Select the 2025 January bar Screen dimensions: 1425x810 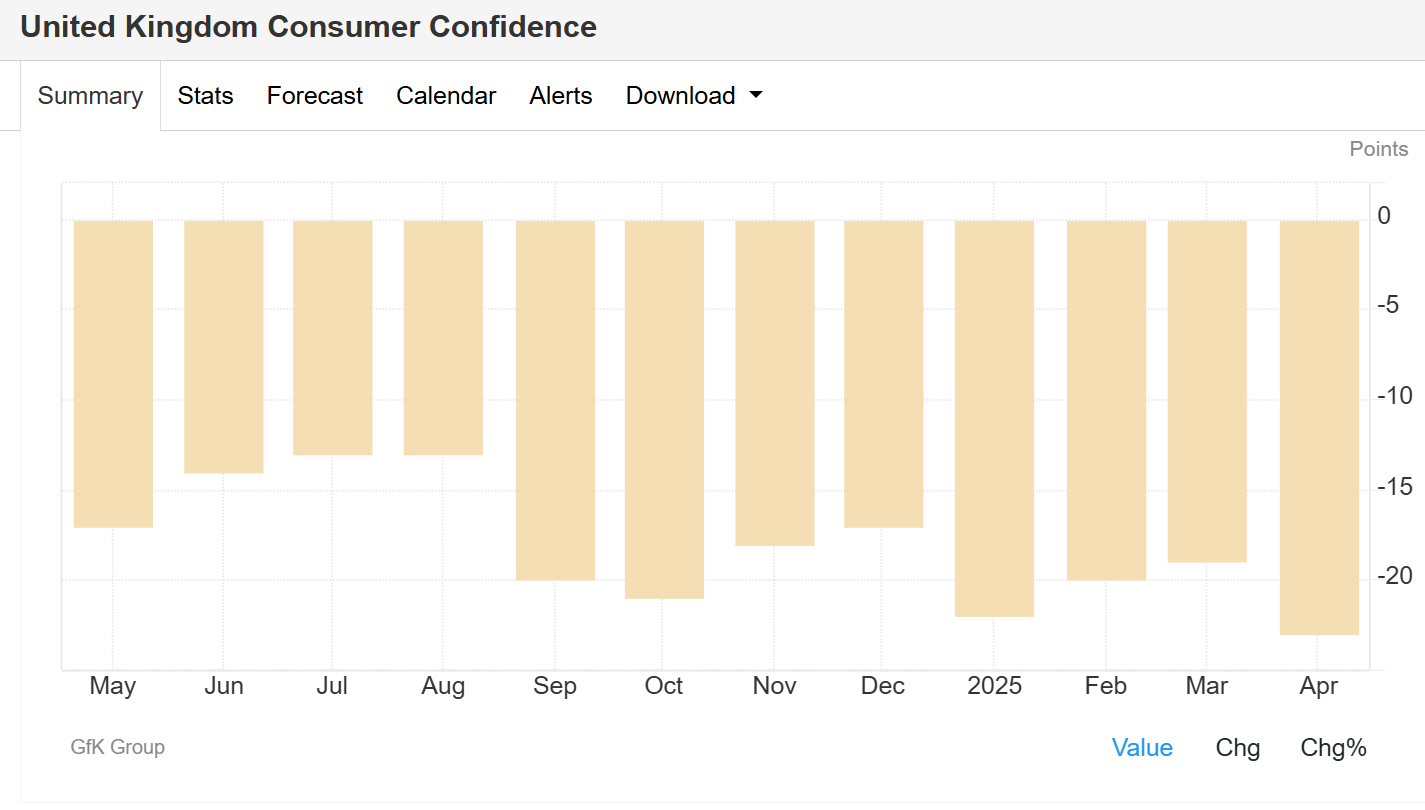click(994, 418)
